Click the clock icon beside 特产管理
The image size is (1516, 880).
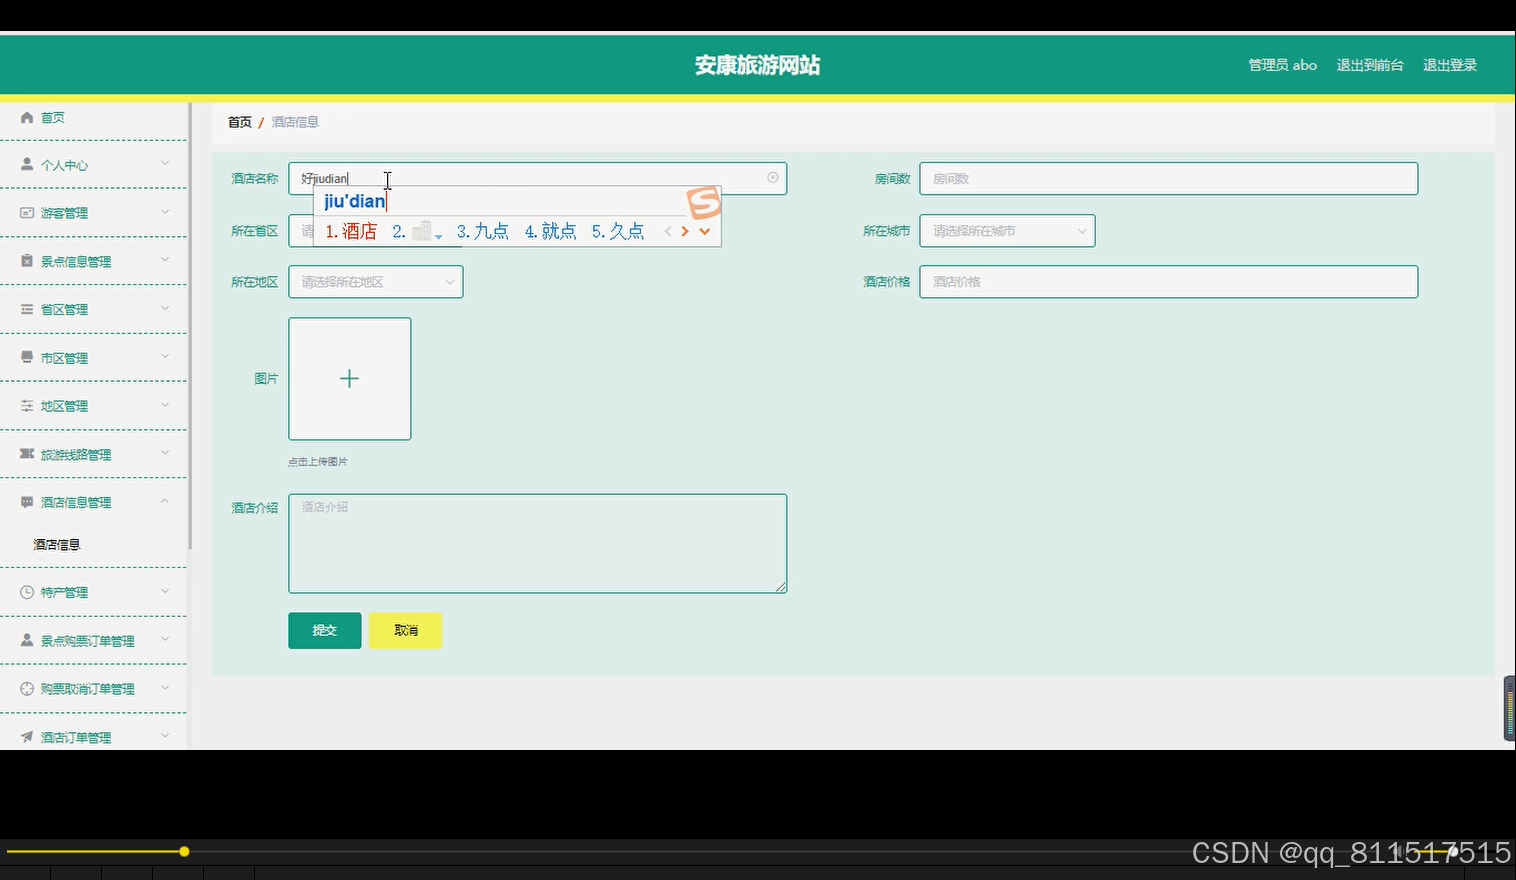click(x=27, y=592)
